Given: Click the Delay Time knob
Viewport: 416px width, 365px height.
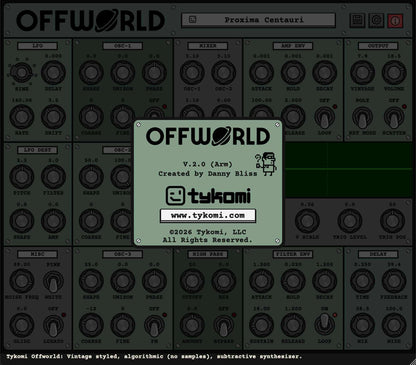Looking at the screenshot, I should (362, 281).
